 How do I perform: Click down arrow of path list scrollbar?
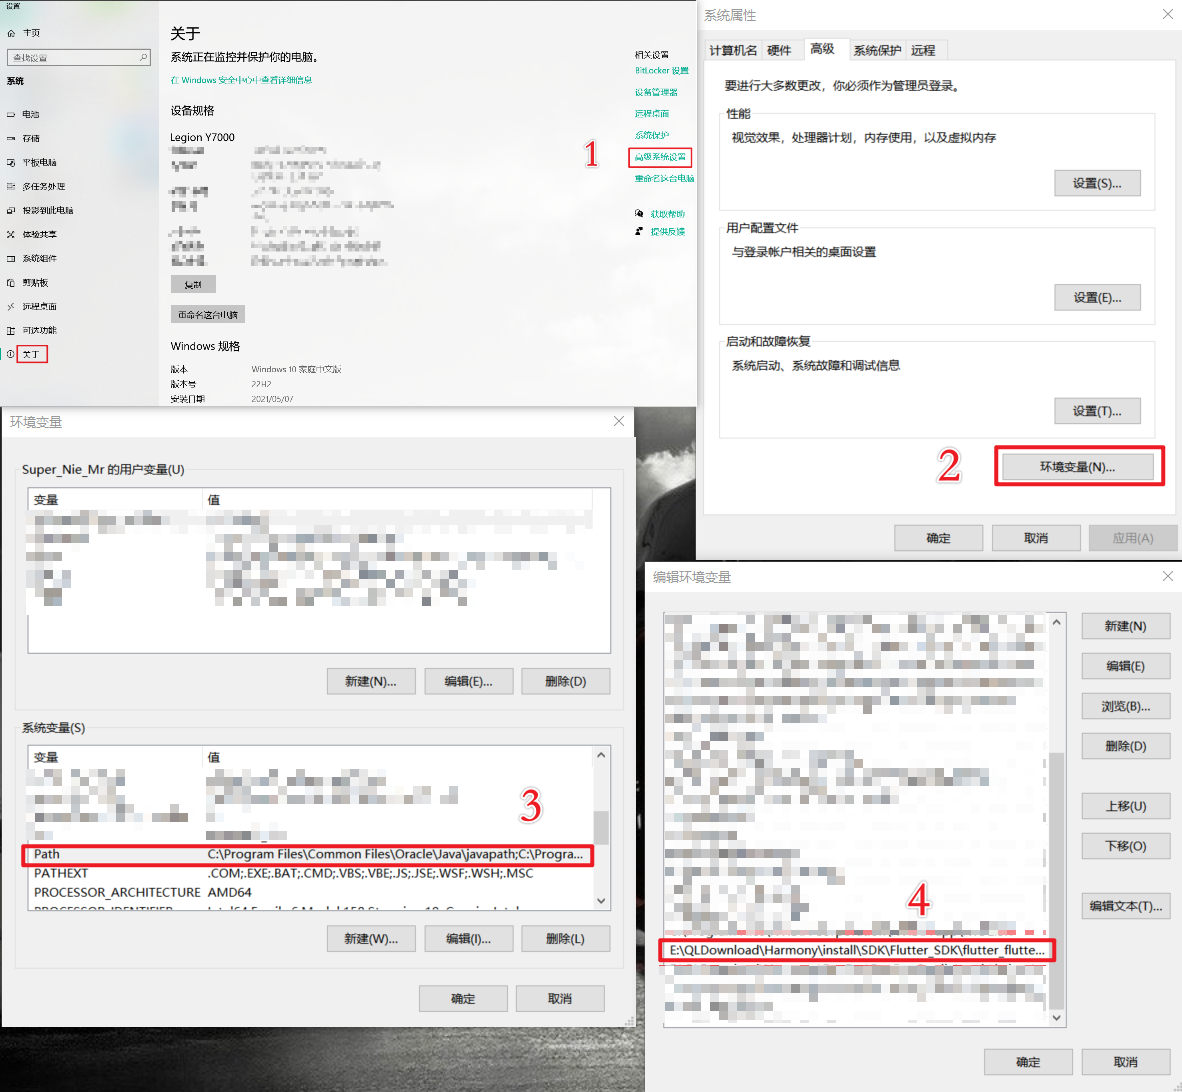[x=1057, y=1017]
